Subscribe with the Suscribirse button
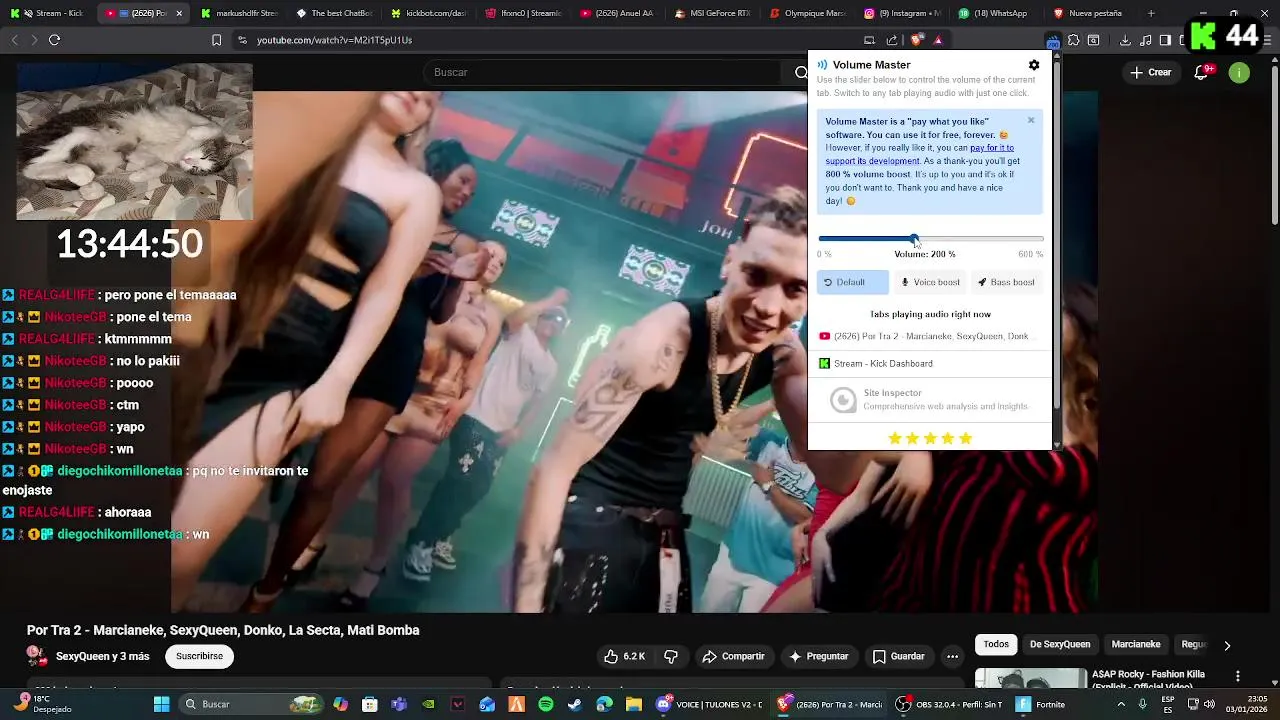 [x=199, y=656]
